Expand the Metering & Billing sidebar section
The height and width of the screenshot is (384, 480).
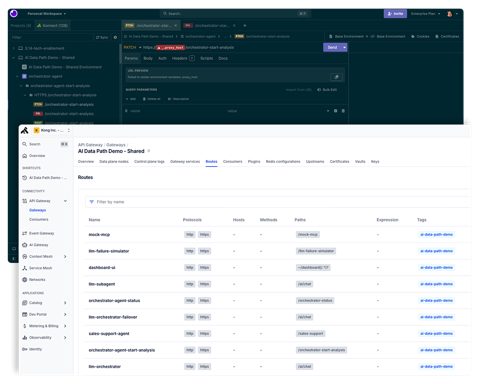point(65,326)
